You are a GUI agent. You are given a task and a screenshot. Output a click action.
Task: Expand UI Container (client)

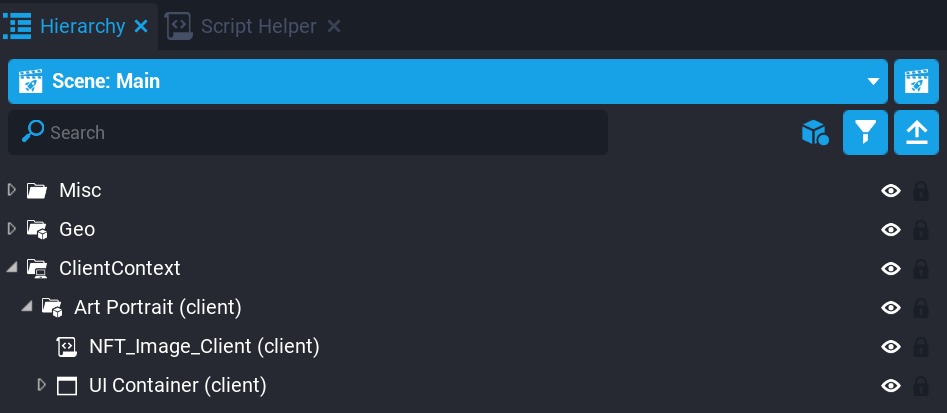[41, 385]
